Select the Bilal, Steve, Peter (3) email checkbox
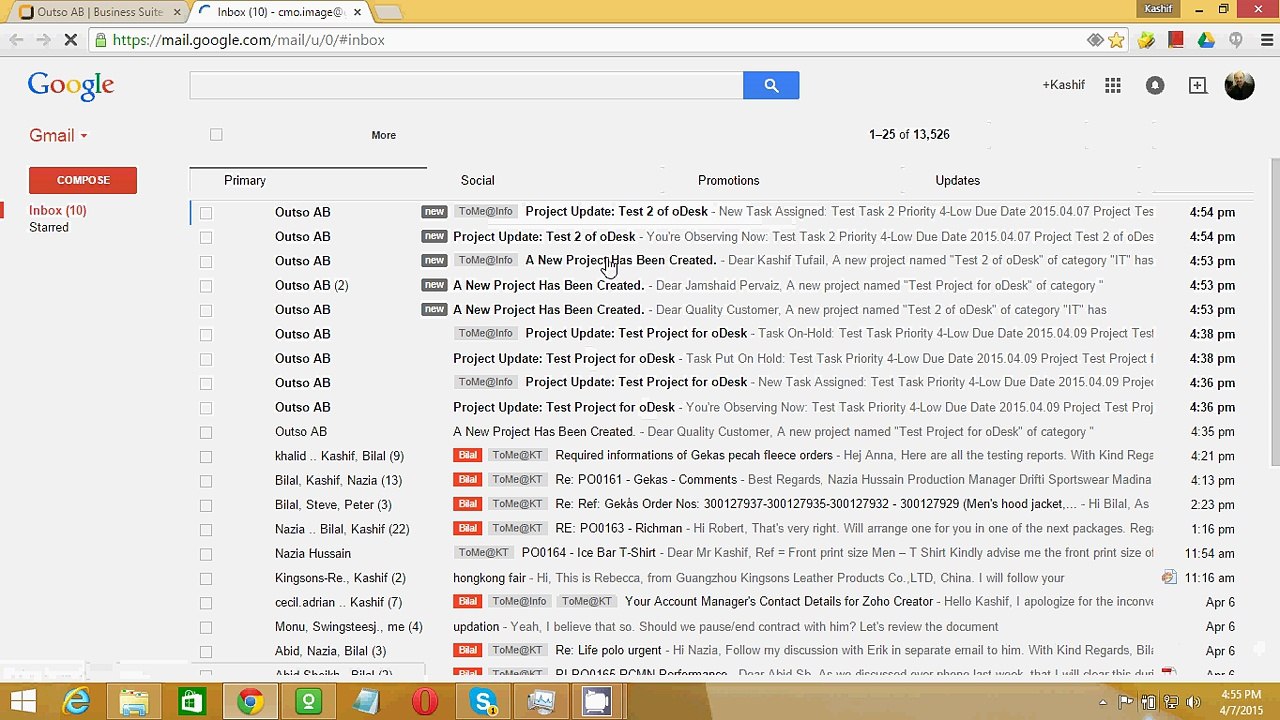 coord(206,505)
